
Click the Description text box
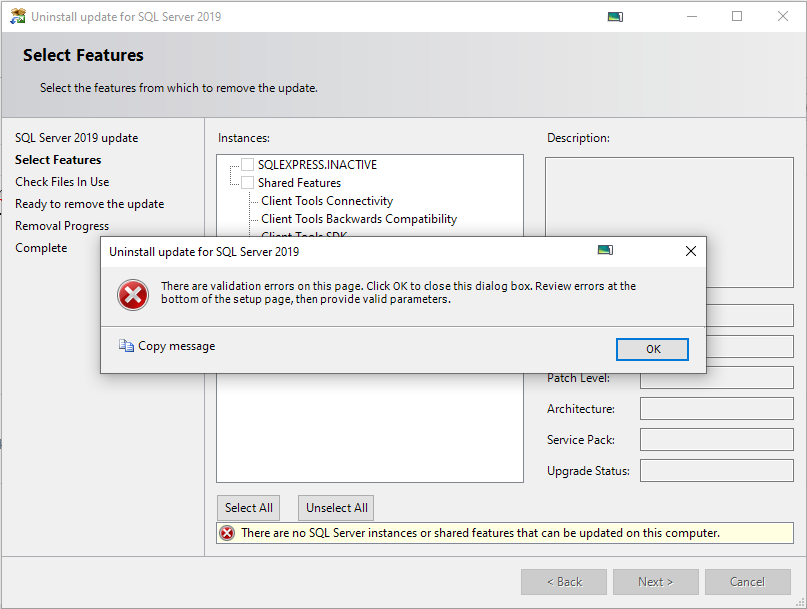click(x=669, y=222)
